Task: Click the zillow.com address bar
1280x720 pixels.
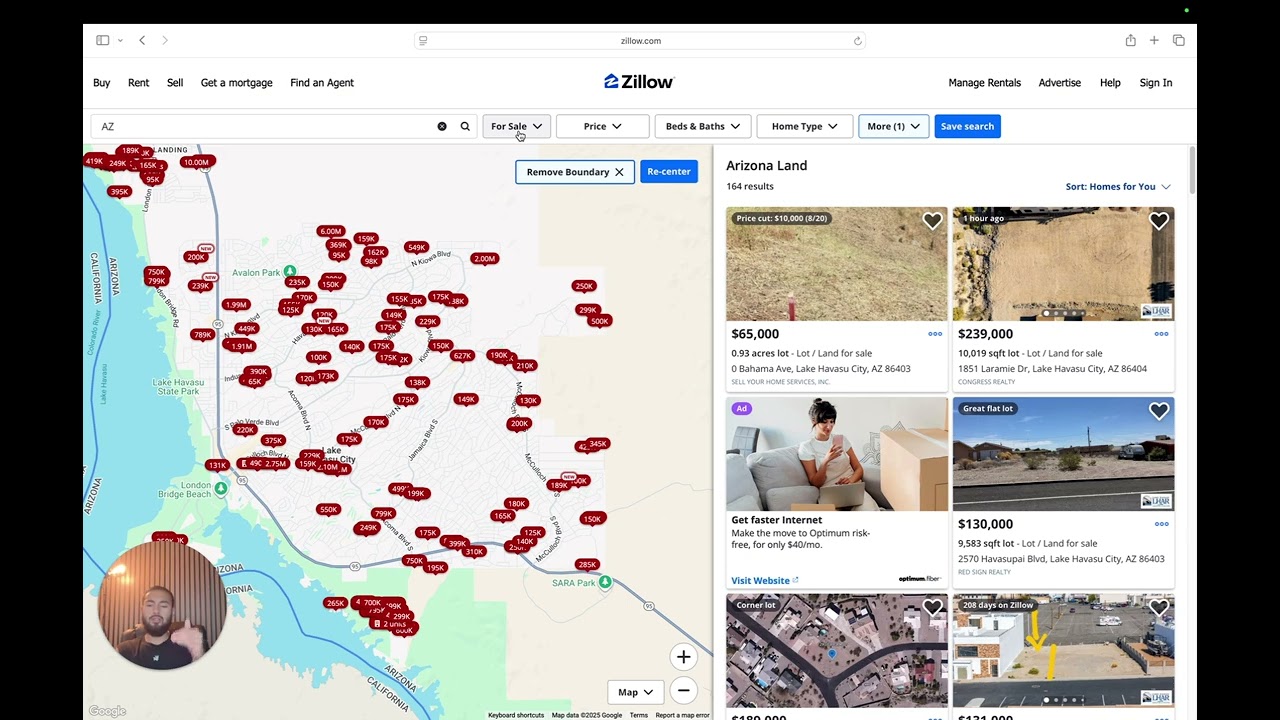Action: 640,41
